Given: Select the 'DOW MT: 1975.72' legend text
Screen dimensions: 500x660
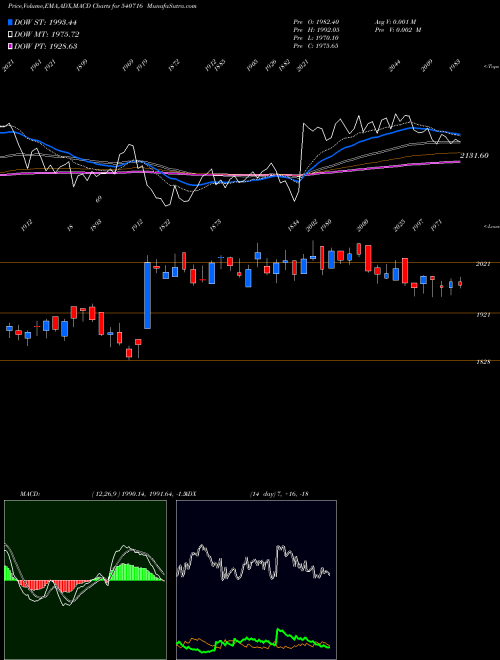Looking at the screenshot, I should click(x=47, y=34).
